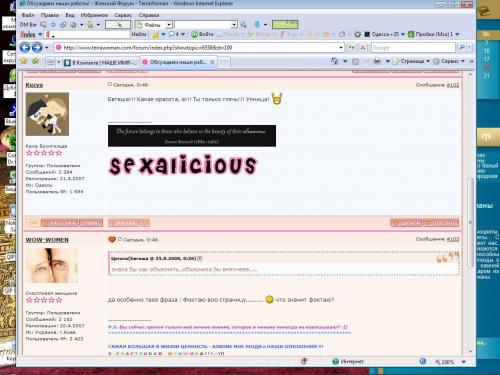Click the blue download arrow icon in DM bar
This screenshot has width=500, height=375.
(257, 24)
